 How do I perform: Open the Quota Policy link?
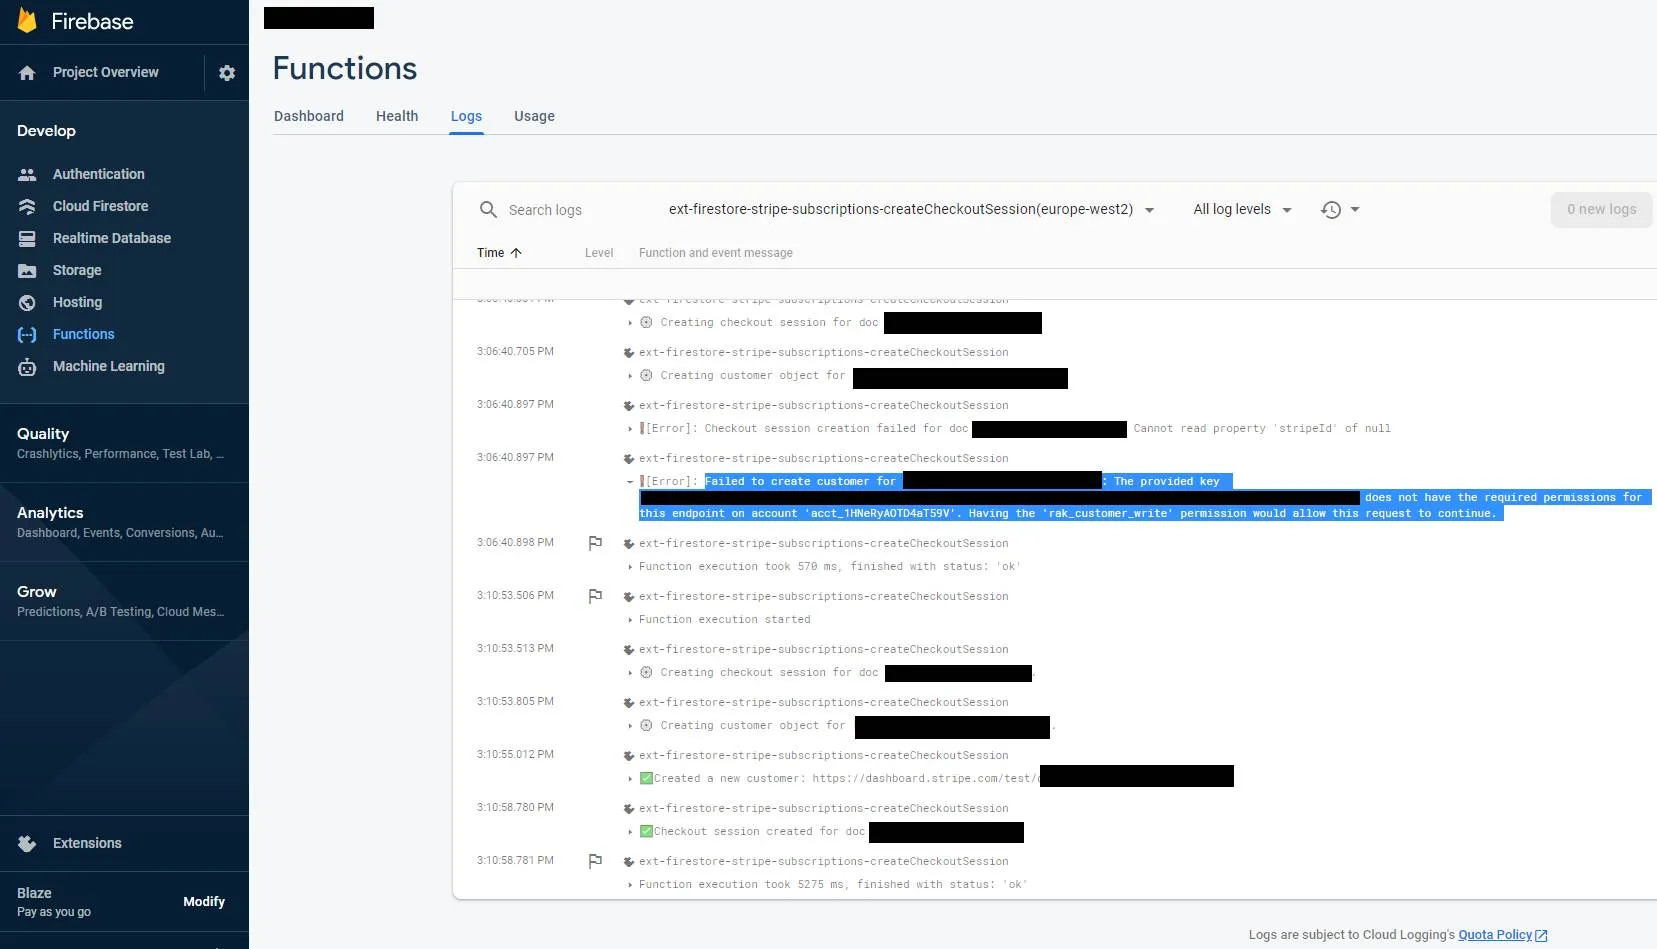click(1495, 935)
